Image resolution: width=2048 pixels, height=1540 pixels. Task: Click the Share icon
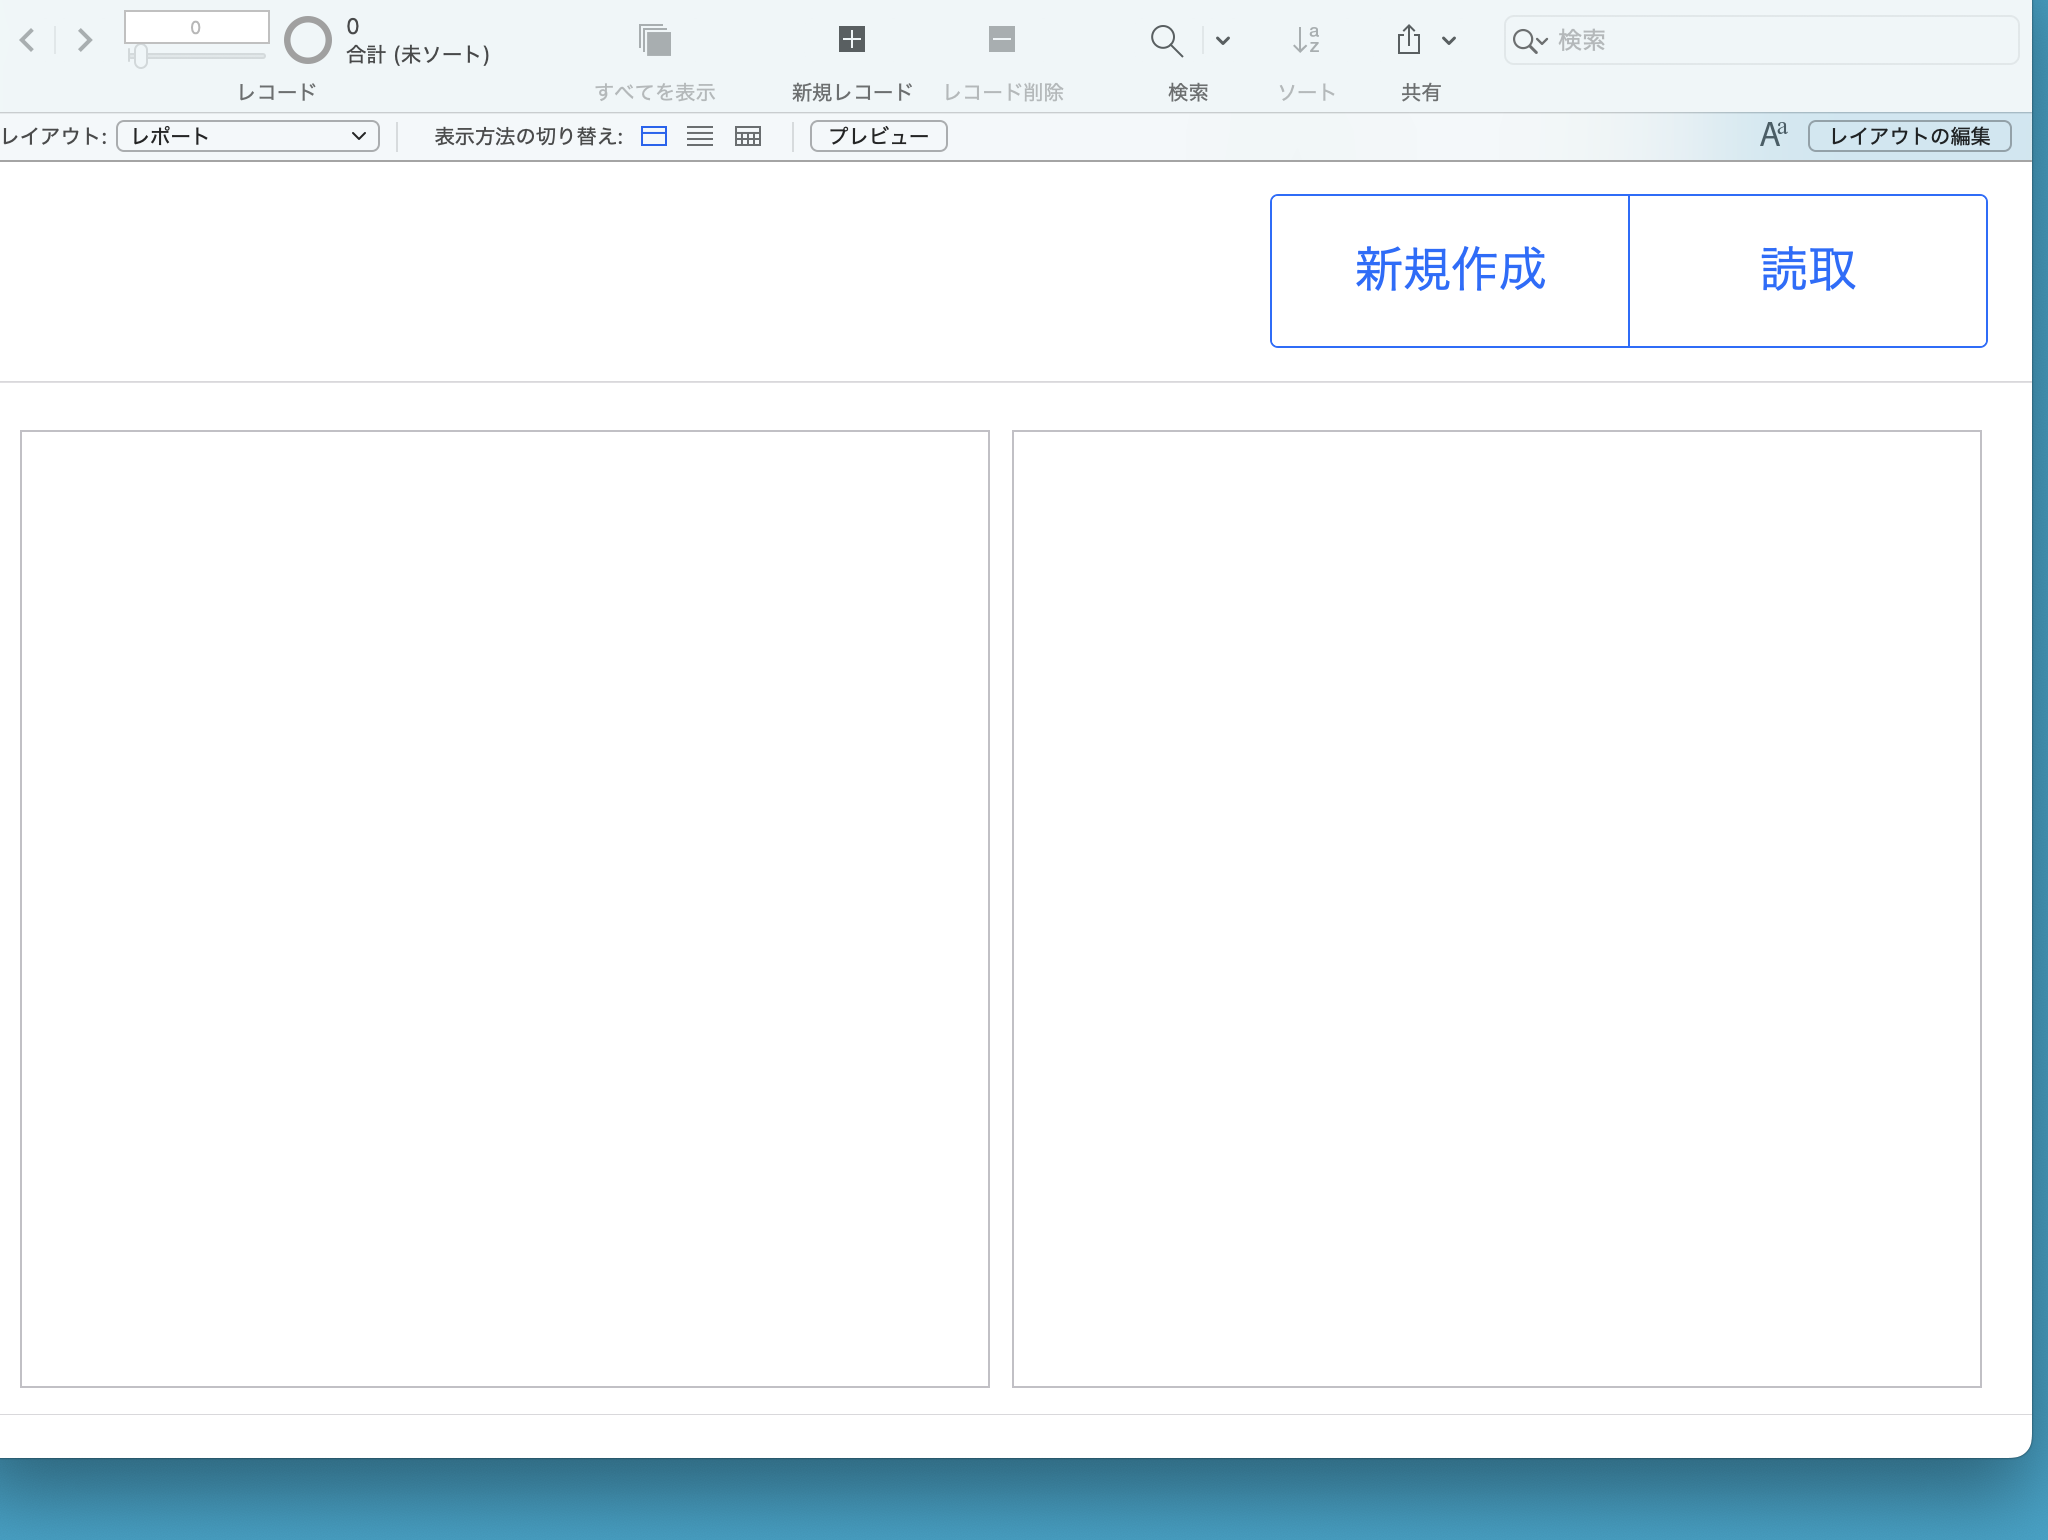[x=1408, y=40]
